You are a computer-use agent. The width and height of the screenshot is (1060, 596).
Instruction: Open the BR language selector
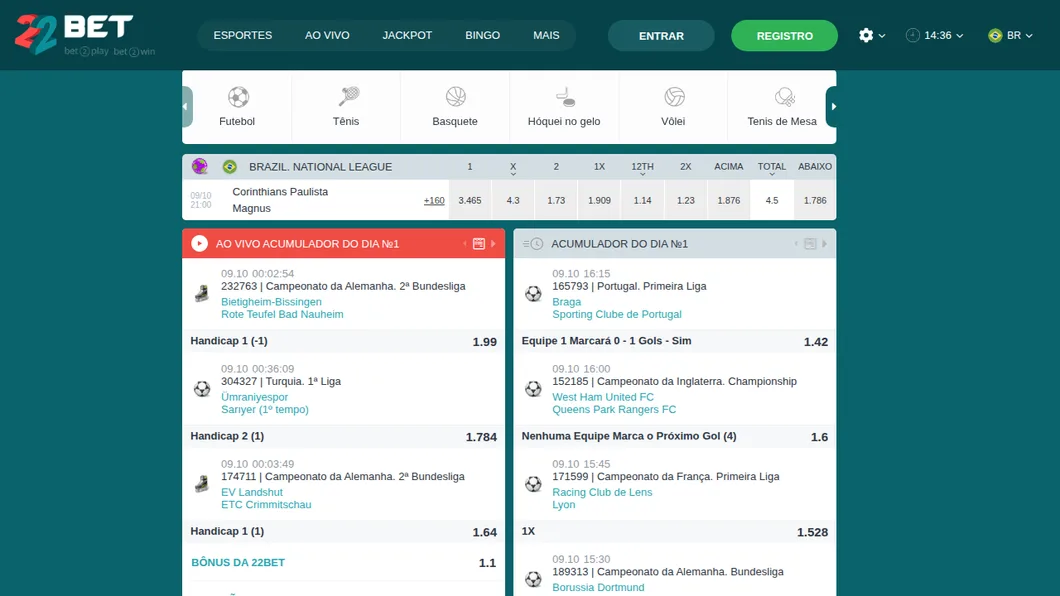pyautogui.click(x=1010, y=35)
